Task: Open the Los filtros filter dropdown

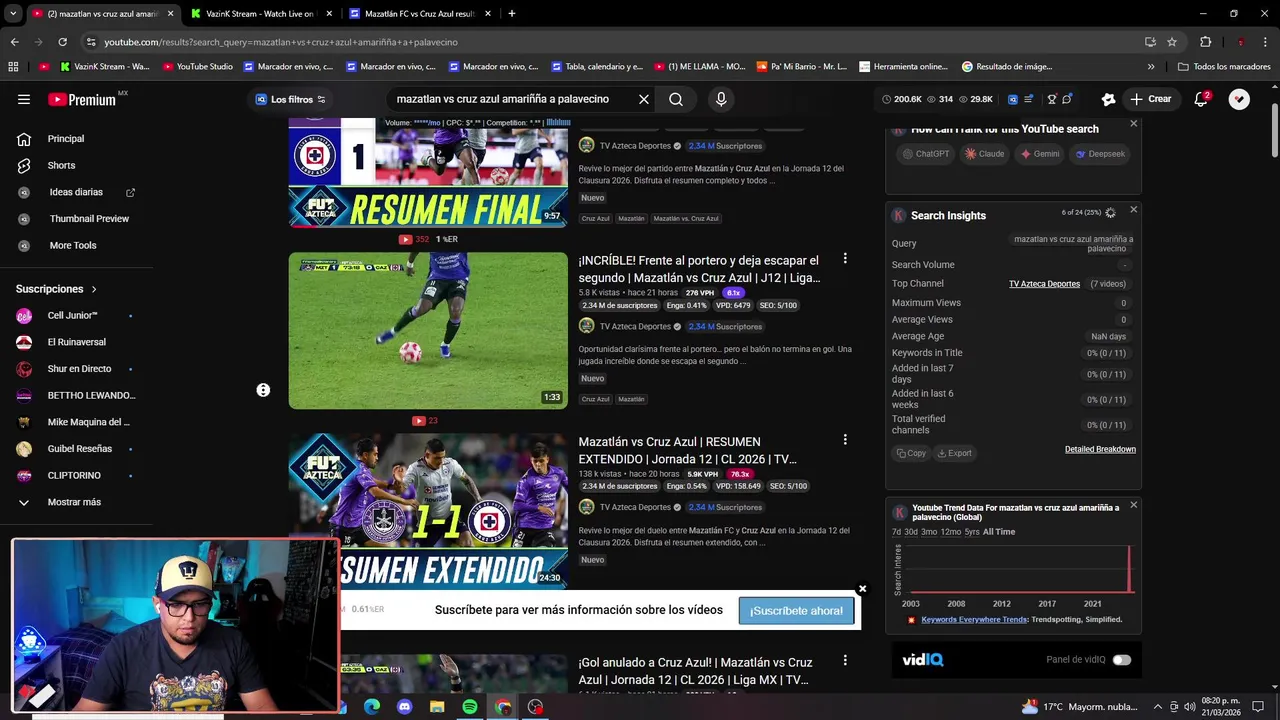Action: tap(290, 99)
